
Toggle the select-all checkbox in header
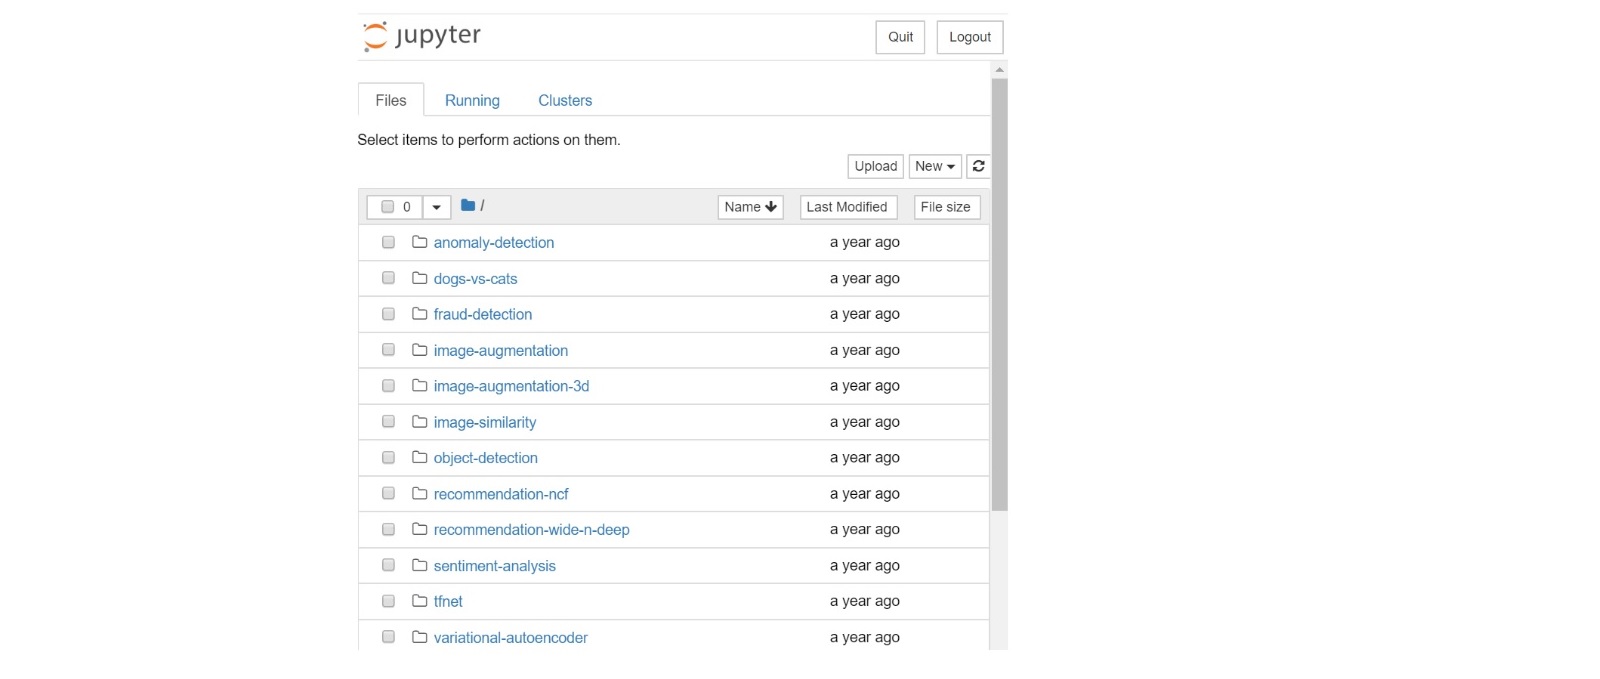[388, 207]
